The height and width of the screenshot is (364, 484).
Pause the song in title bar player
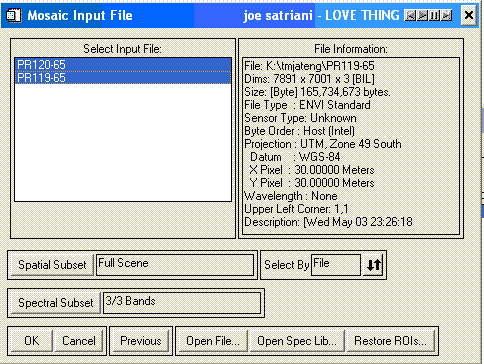click(434, 15)
